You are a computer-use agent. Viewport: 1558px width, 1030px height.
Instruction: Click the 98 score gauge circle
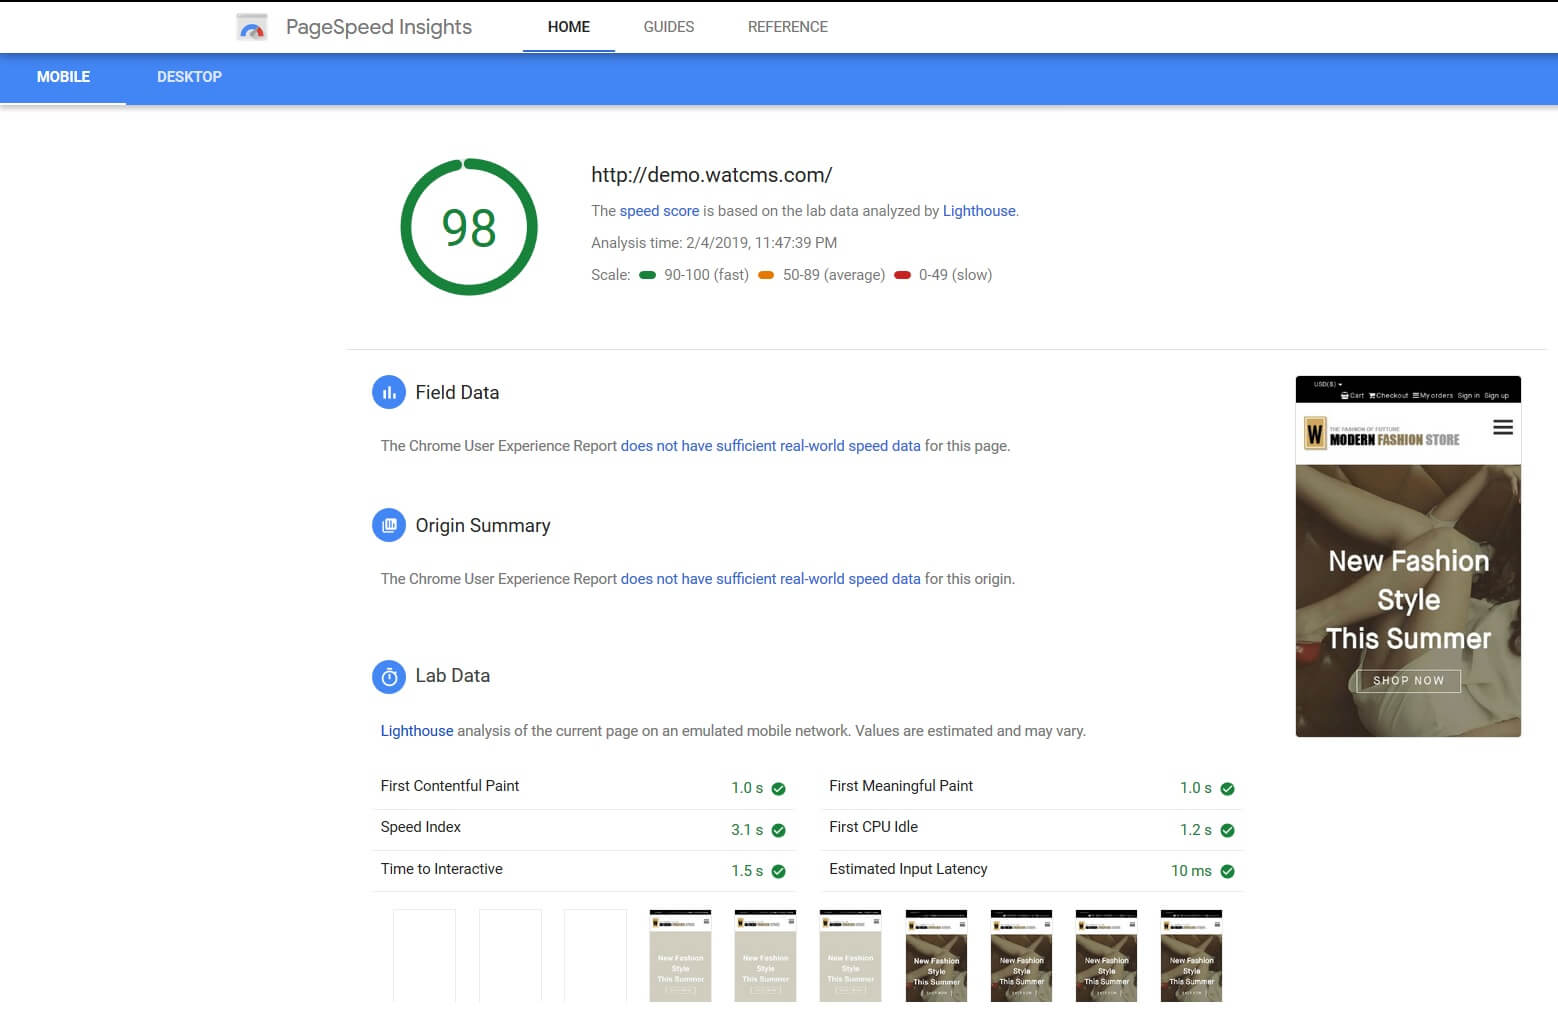pos(469,227)
